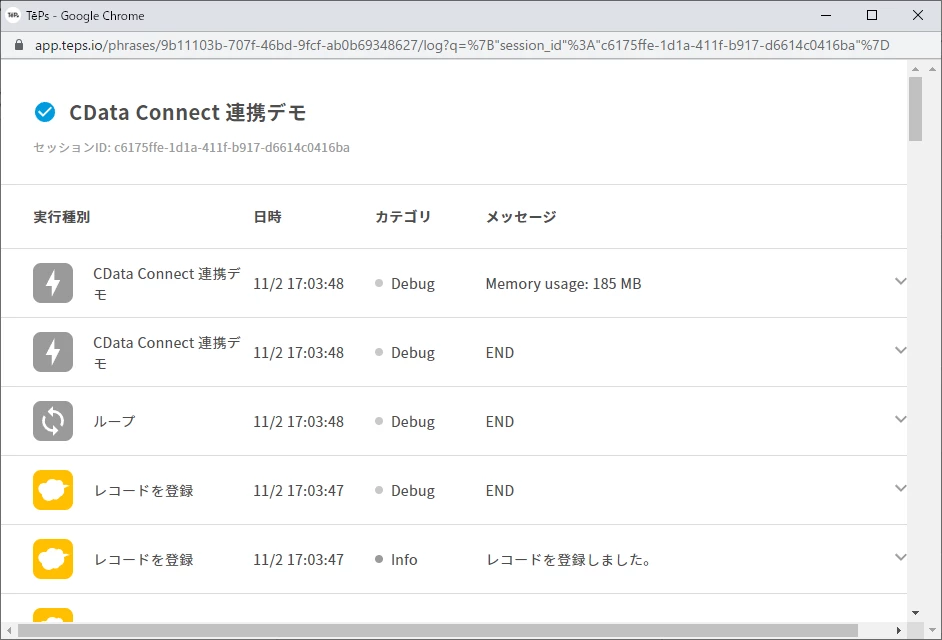942x640 pixels.
Task: Click yellow cloud icon in Debug END row
Action: 53,490
